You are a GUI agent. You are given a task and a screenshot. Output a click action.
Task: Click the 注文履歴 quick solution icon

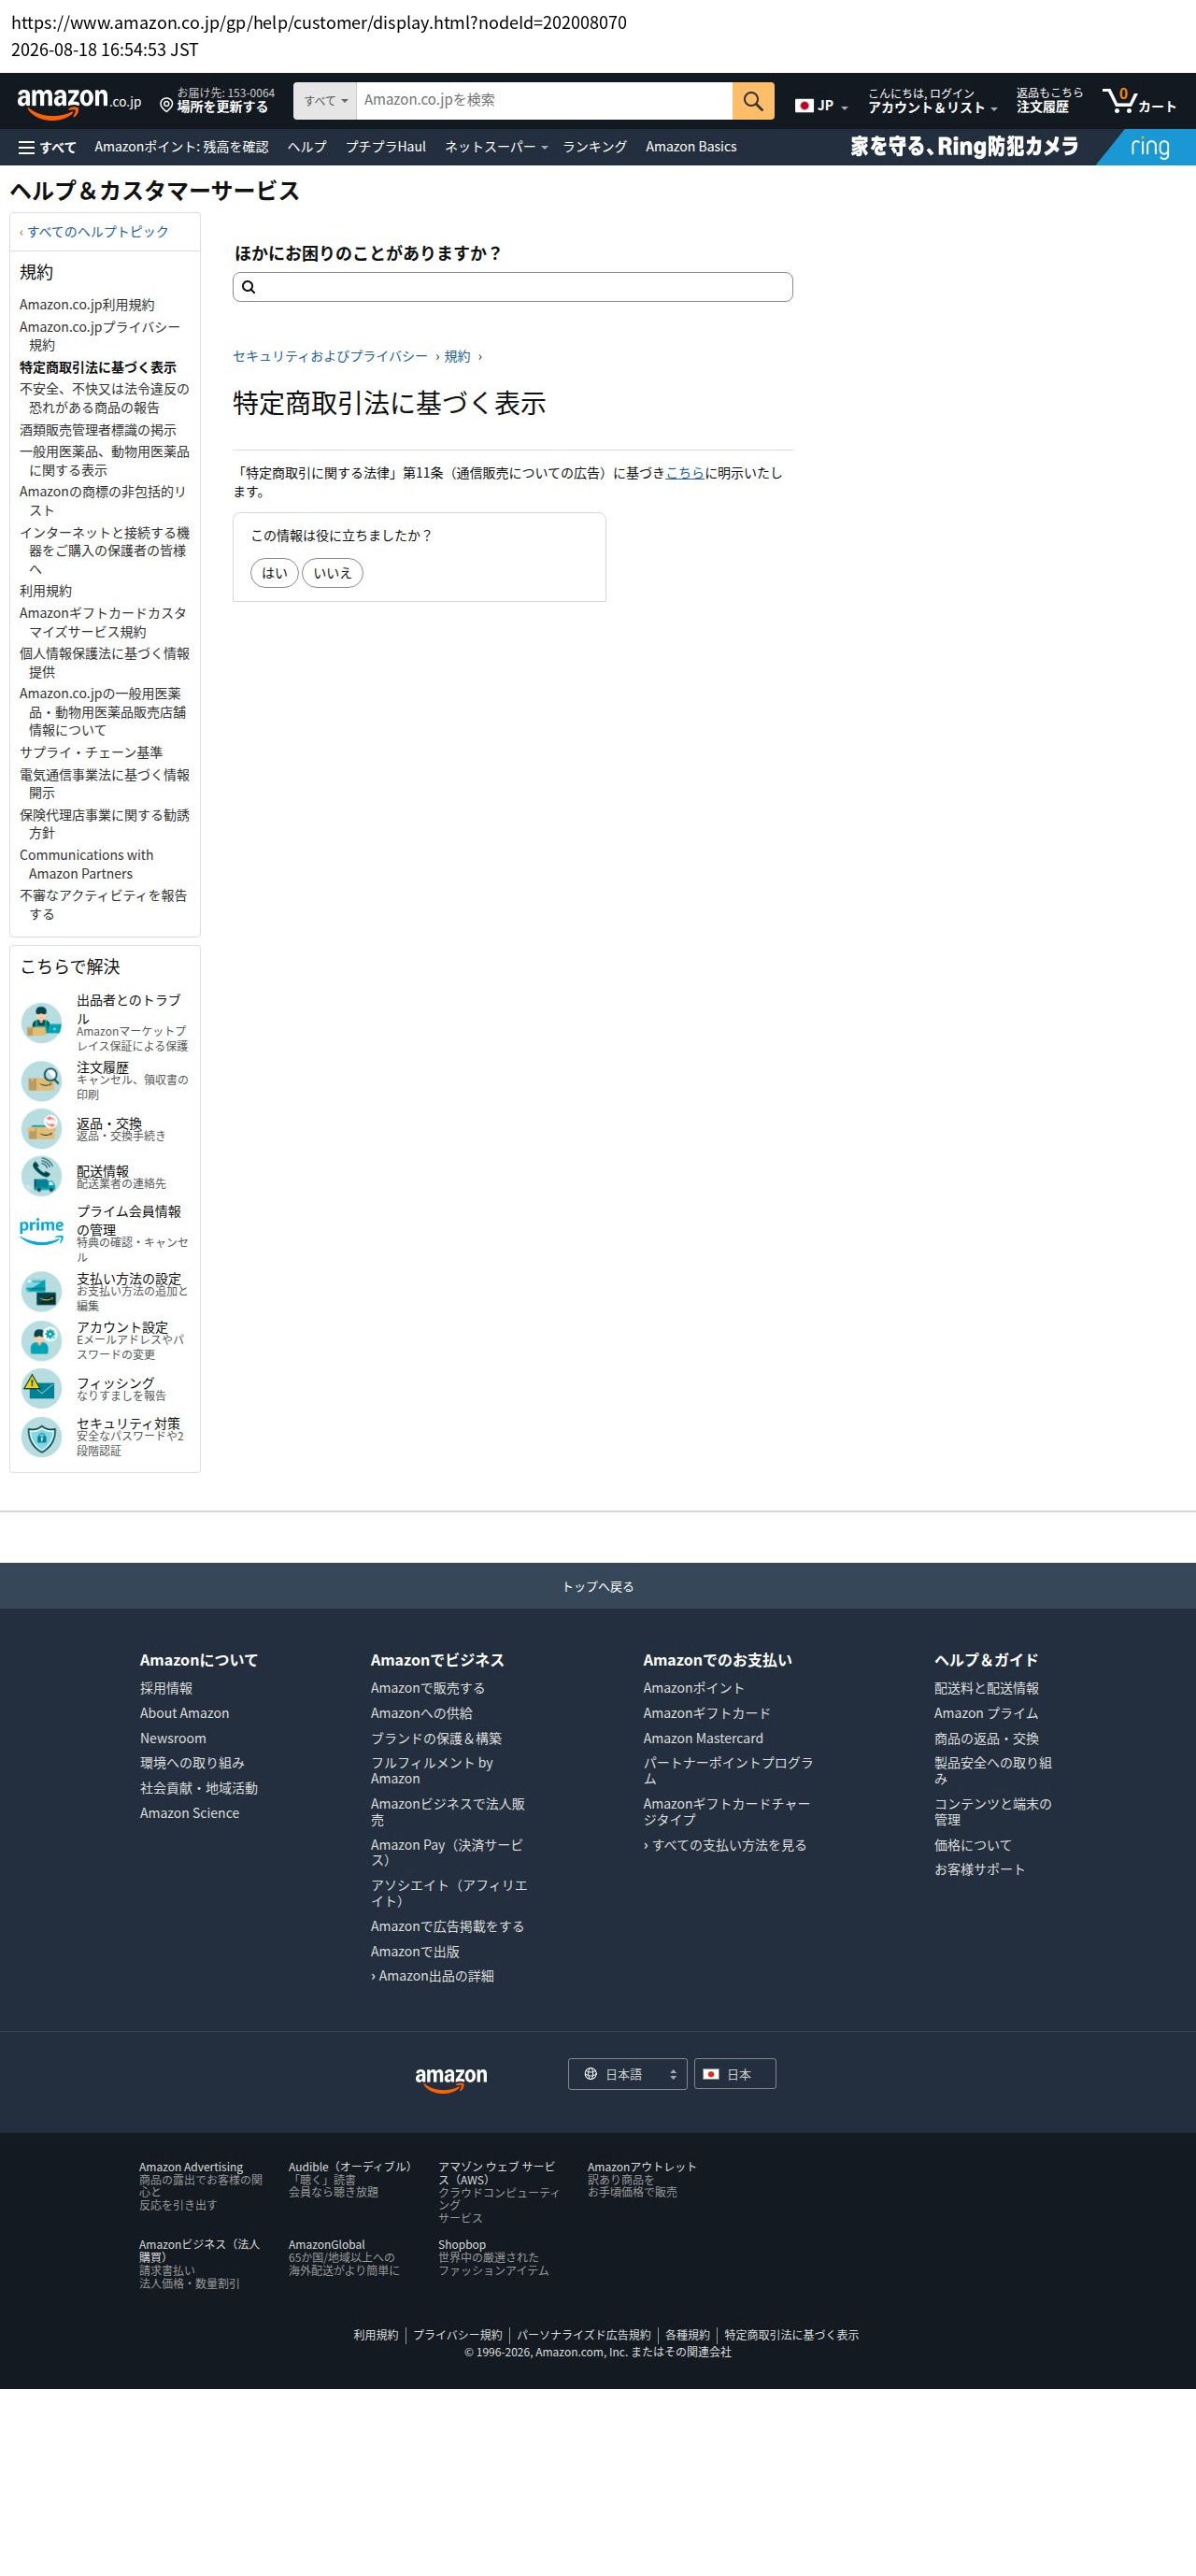(x=41, y=1081)
